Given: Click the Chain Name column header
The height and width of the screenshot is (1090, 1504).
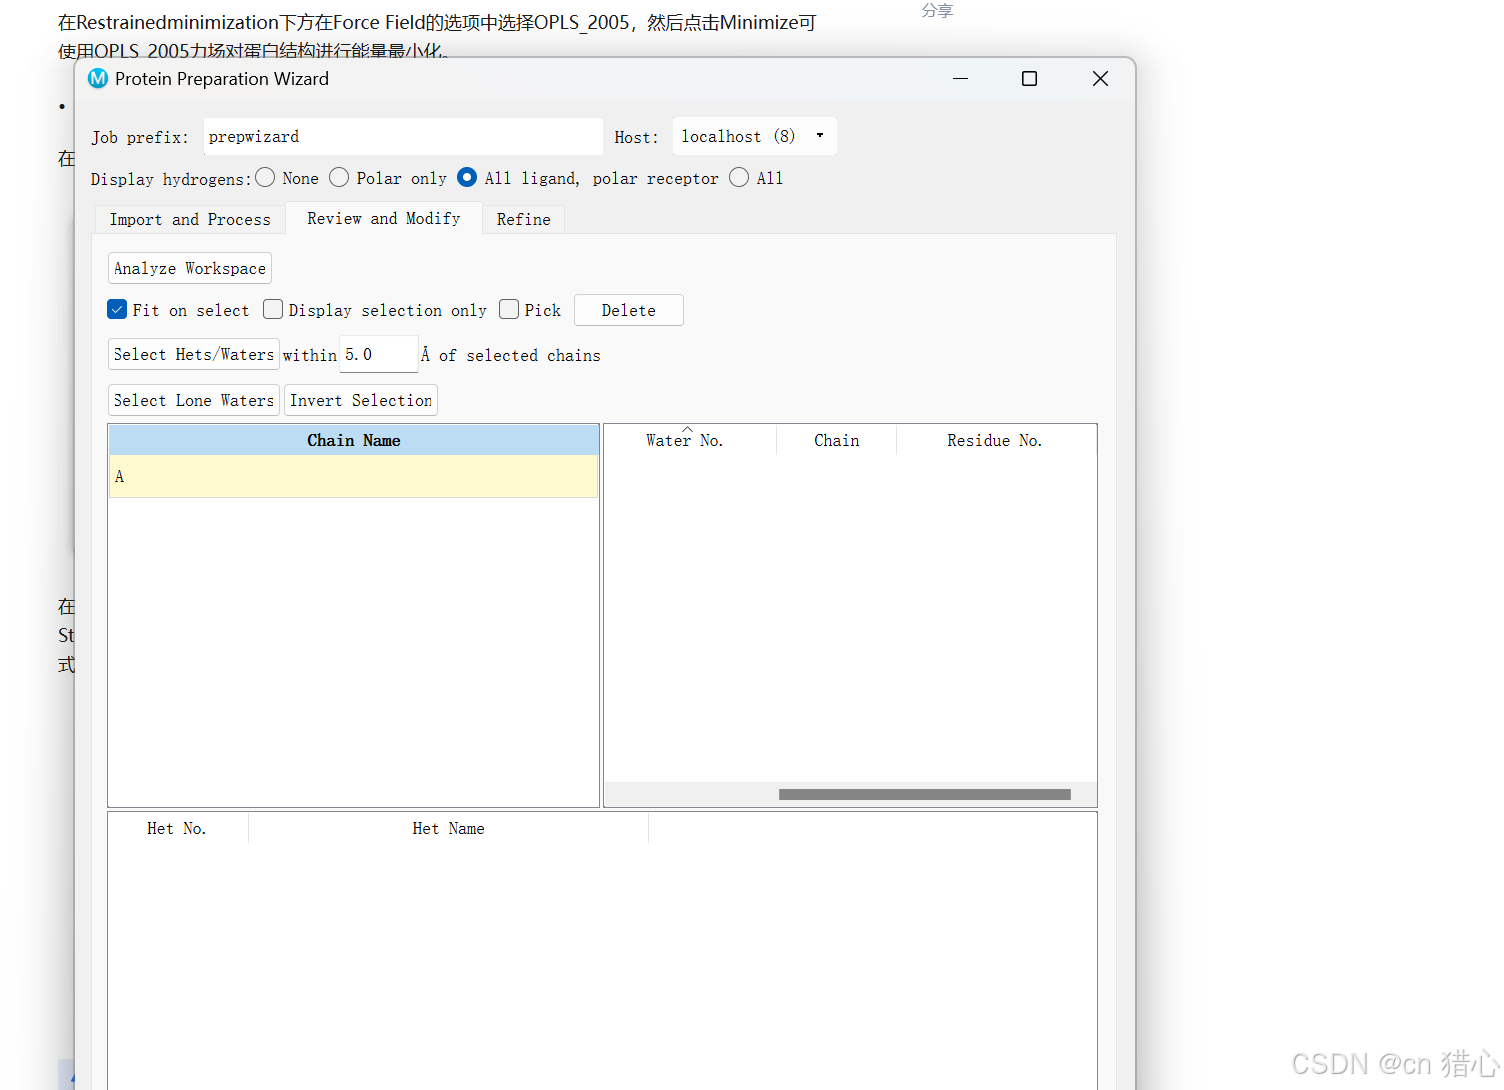Looking at the screenshot, I should pos(353,440).
